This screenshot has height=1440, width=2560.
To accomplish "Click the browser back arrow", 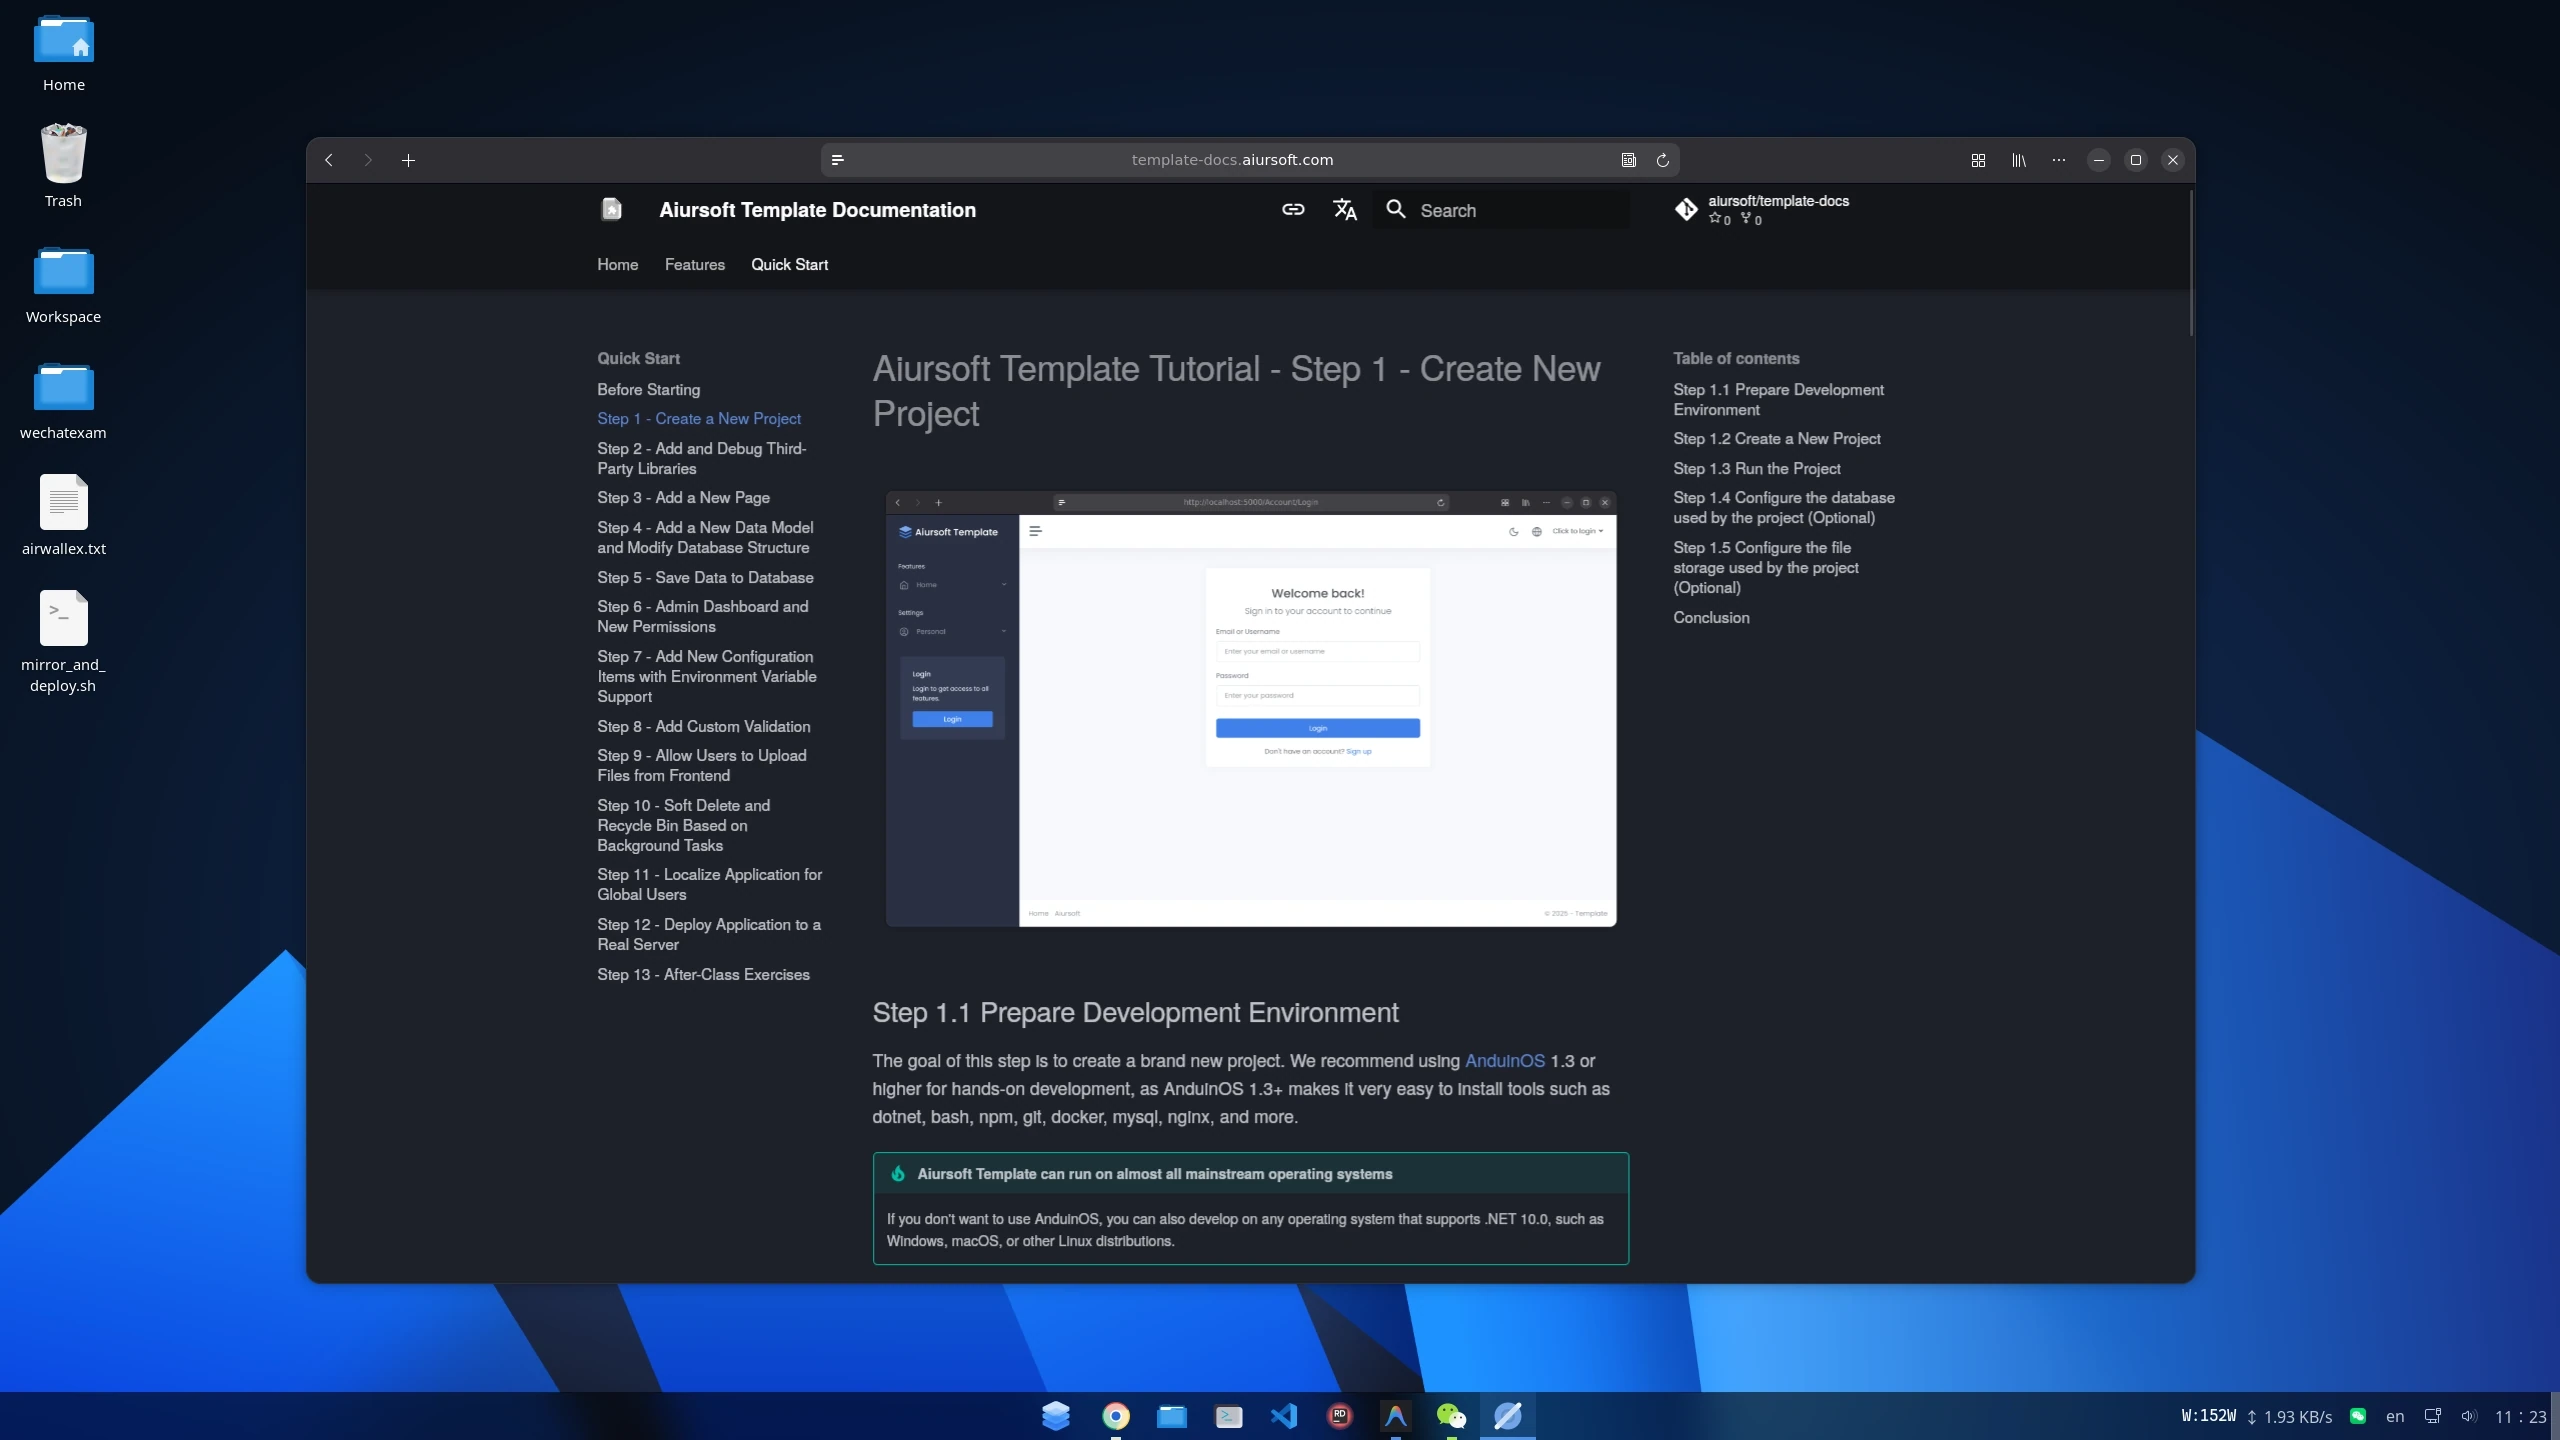I will tap(329, 160).
